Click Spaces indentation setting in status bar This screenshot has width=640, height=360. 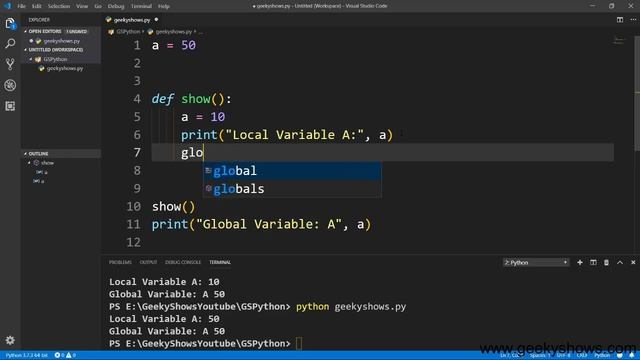[539, 356]
